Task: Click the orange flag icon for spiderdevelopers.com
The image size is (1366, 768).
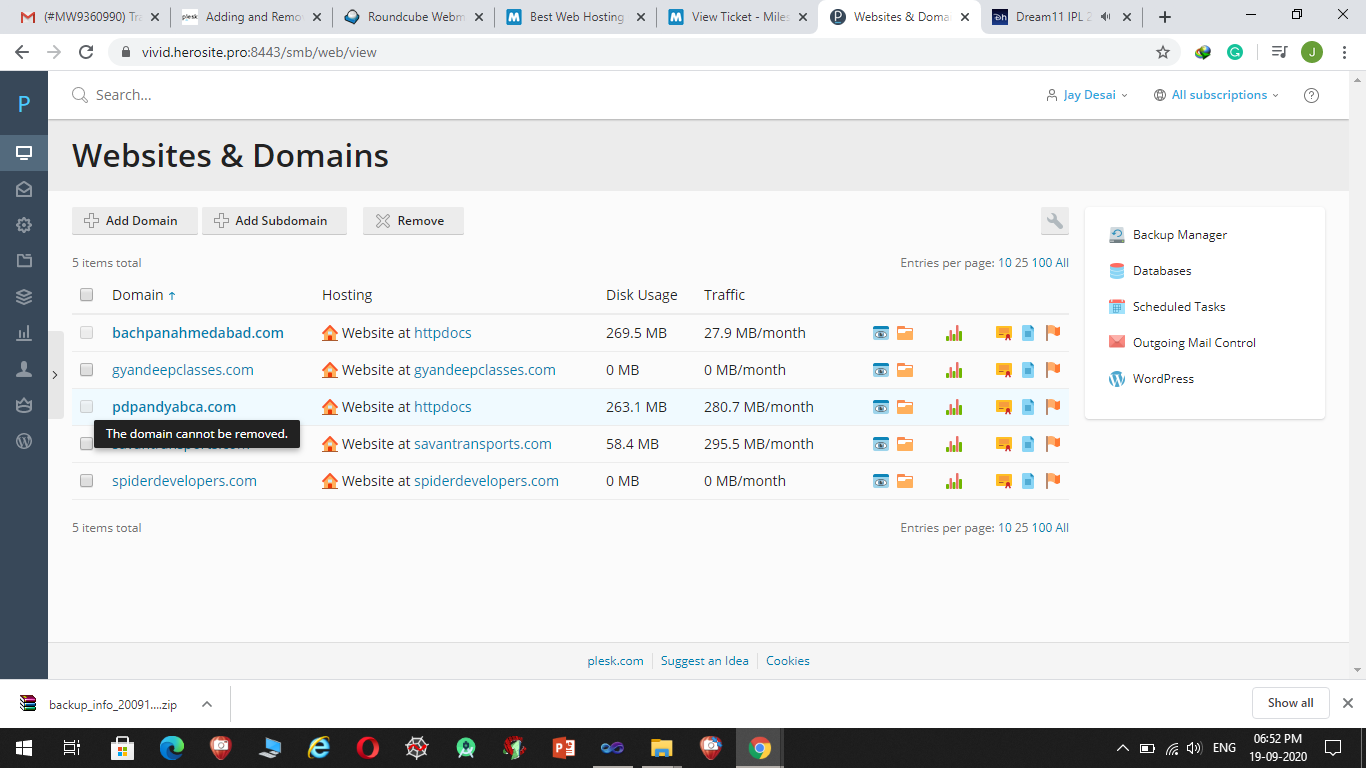Action: coord(1052,481)
